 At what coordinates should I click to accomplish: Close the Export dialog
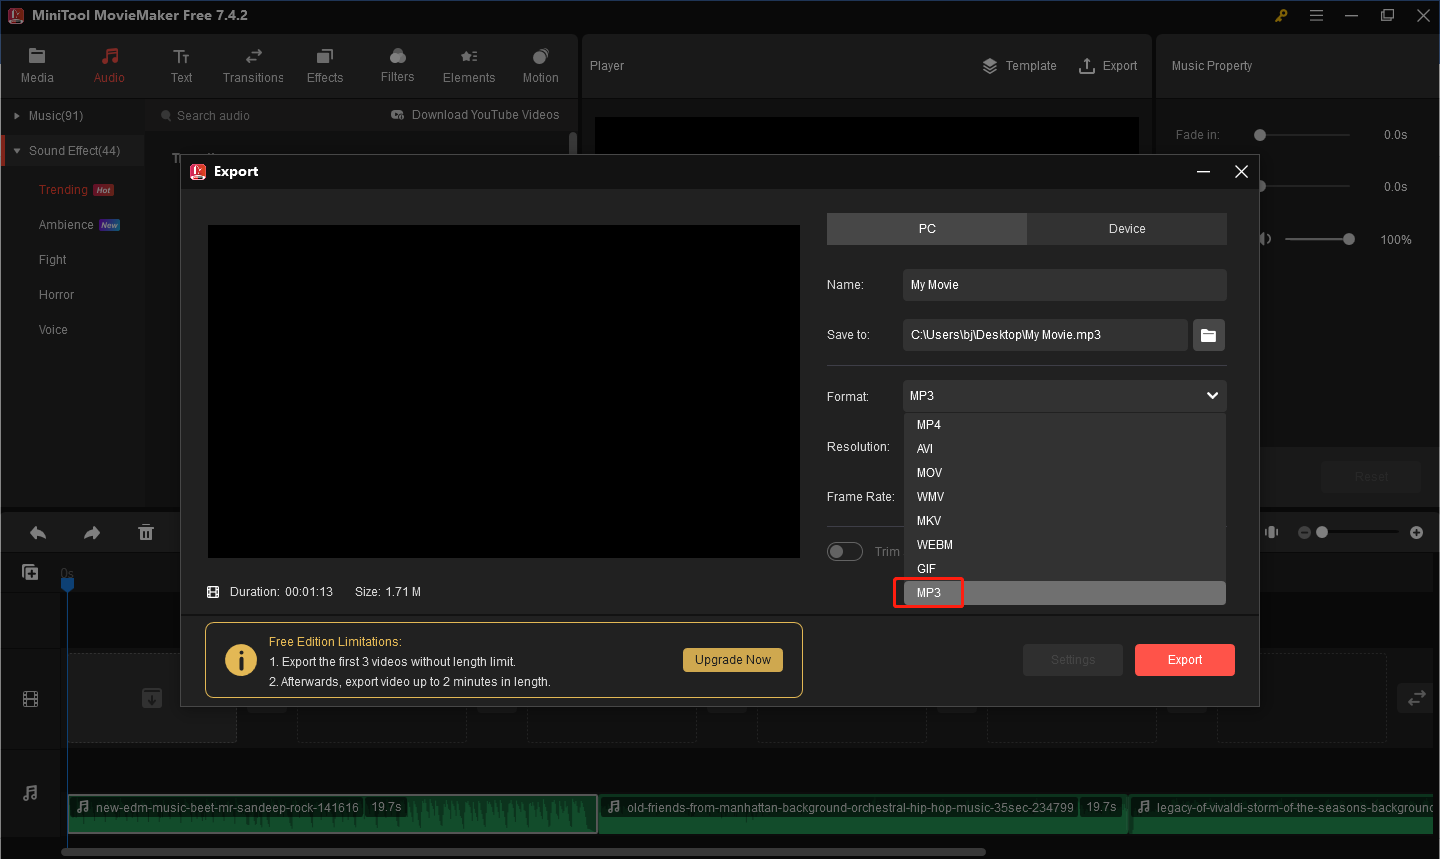(1242, 172)
